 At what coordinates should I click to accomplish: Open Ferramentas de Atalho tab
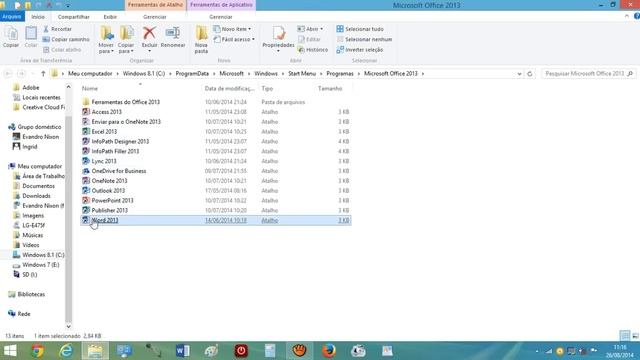coord(155,5)
